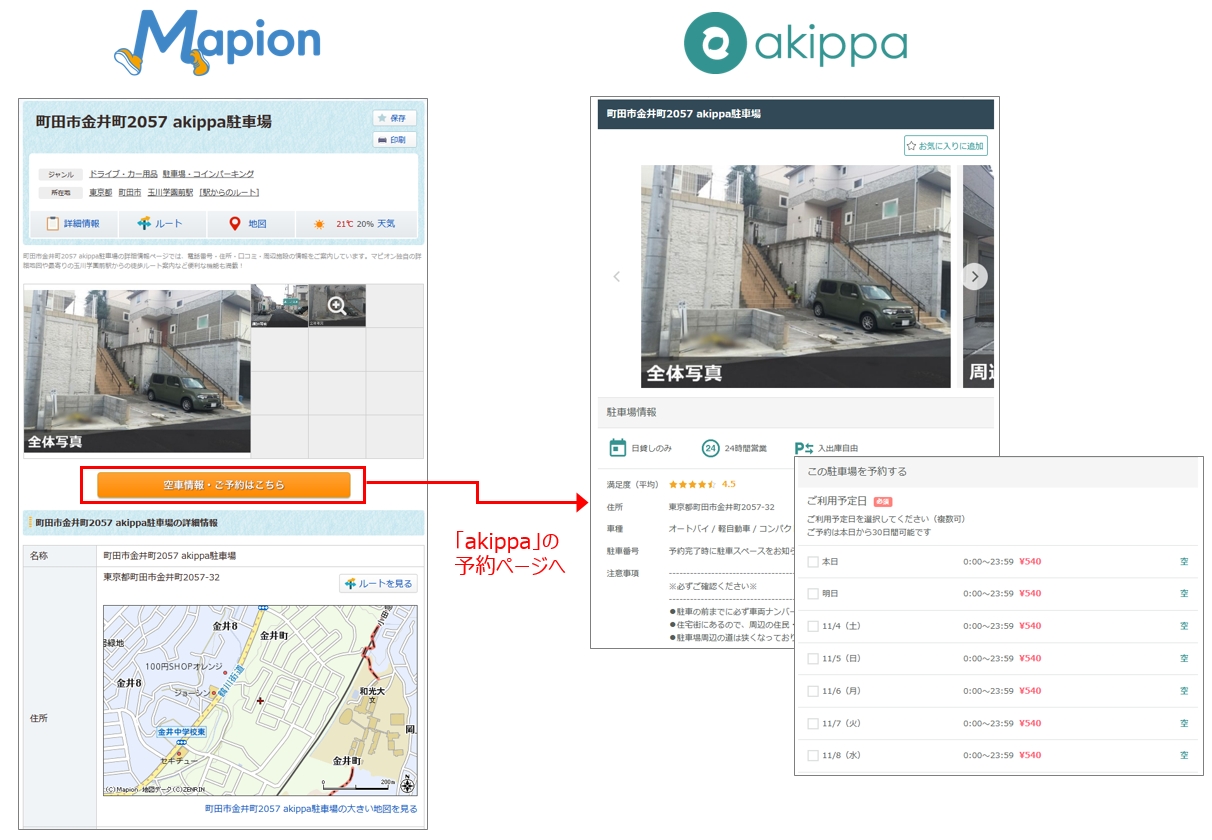Click the Mapion 保存 (save) button

pyautogui.click(x=394, y=118)
